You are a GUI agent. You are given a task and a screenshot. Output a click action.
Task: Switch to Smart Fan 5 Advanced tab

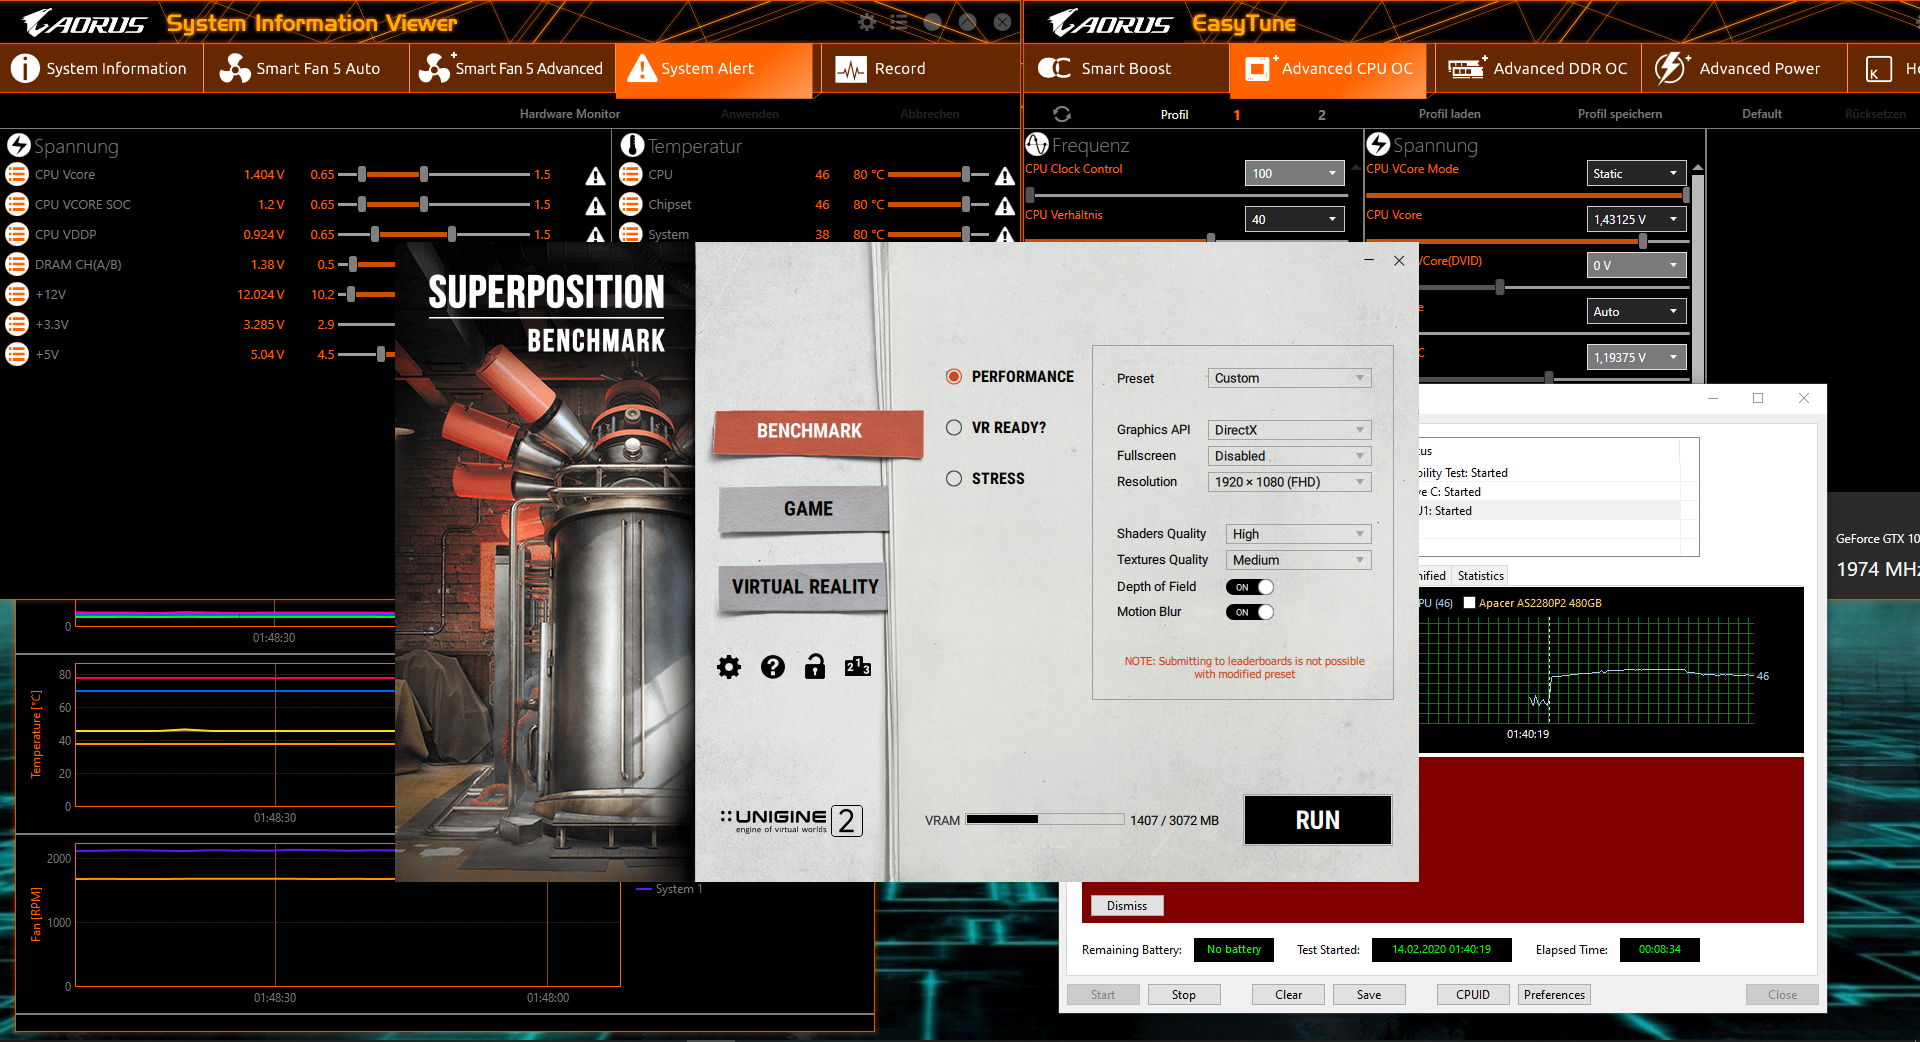pos(512,68)
